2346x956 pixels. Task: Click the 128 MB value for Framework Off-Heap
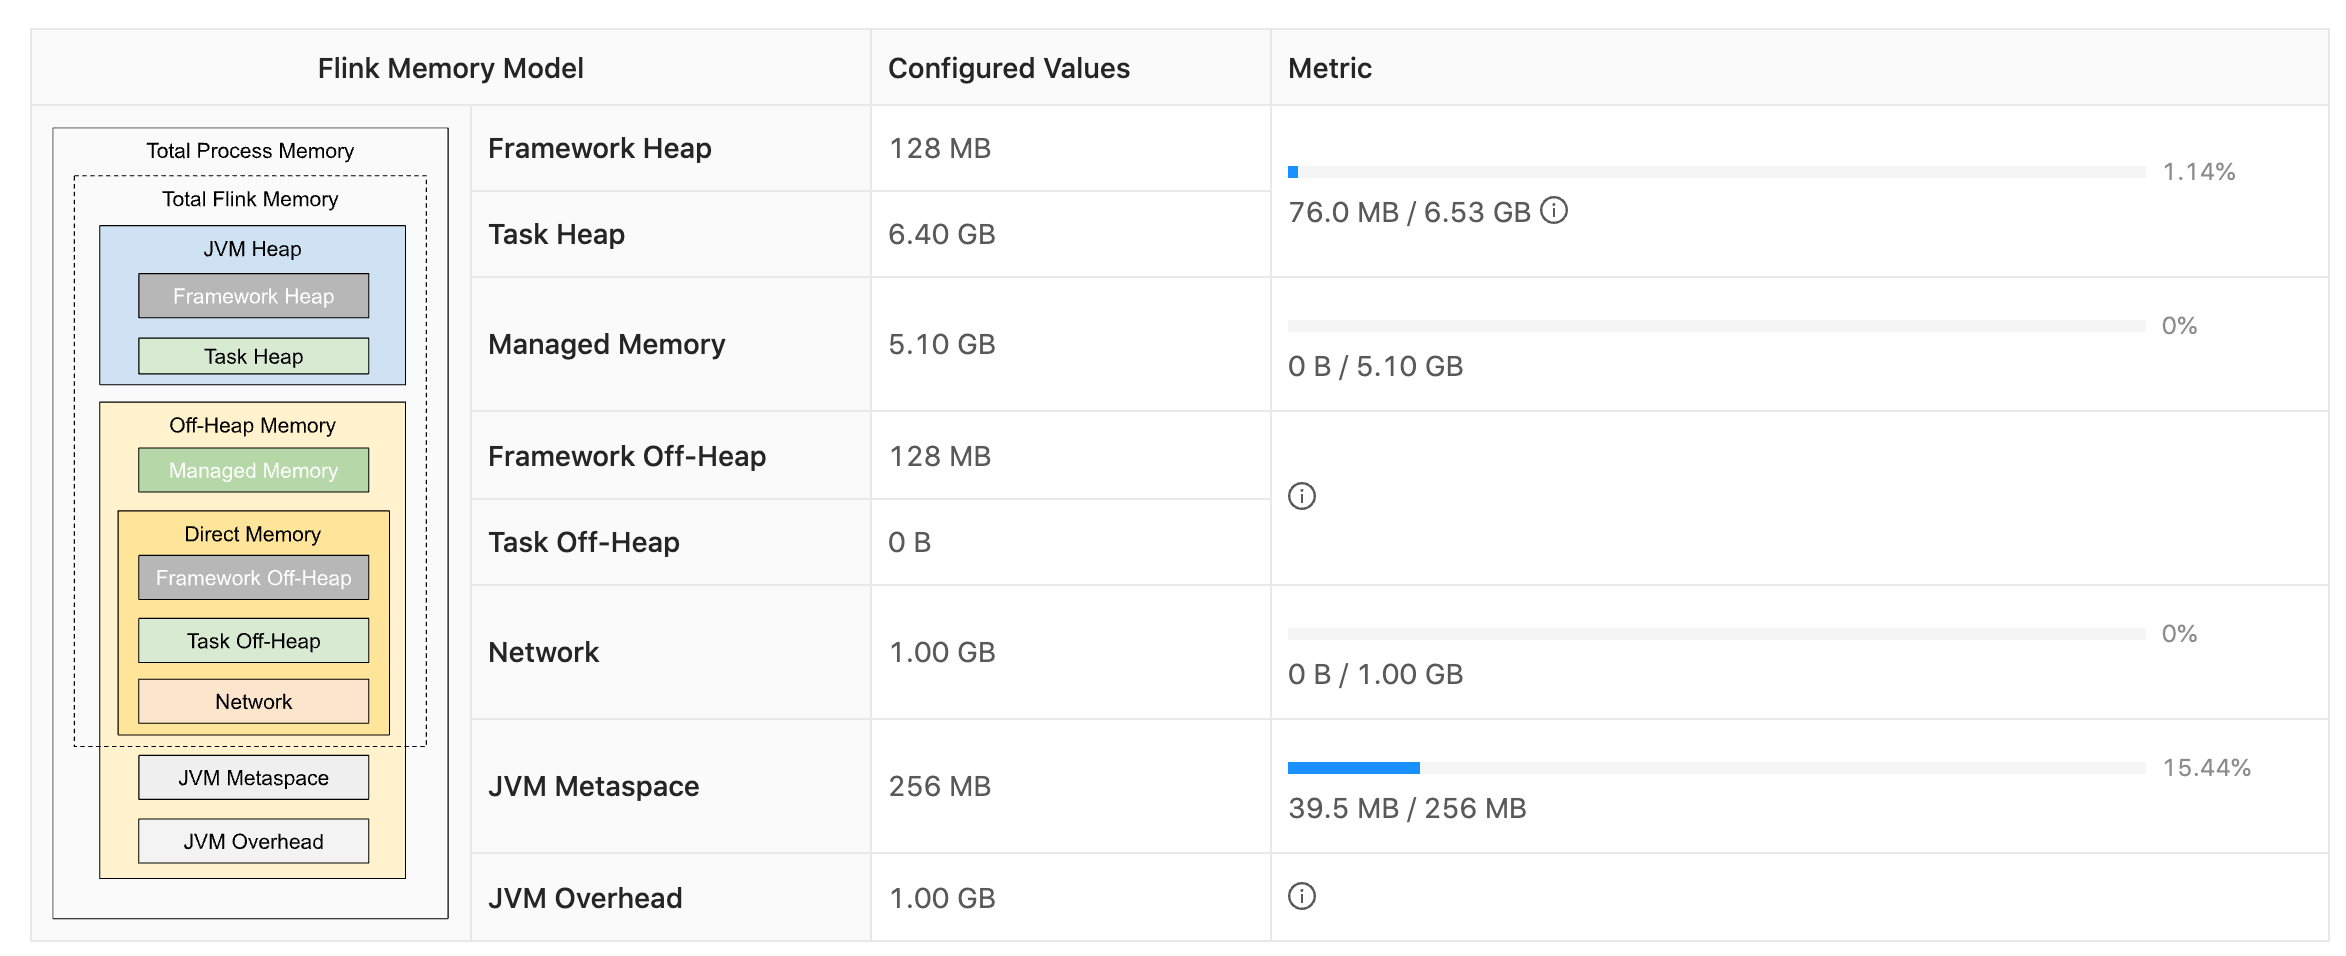pyautogui.click(x=939, y=456)
